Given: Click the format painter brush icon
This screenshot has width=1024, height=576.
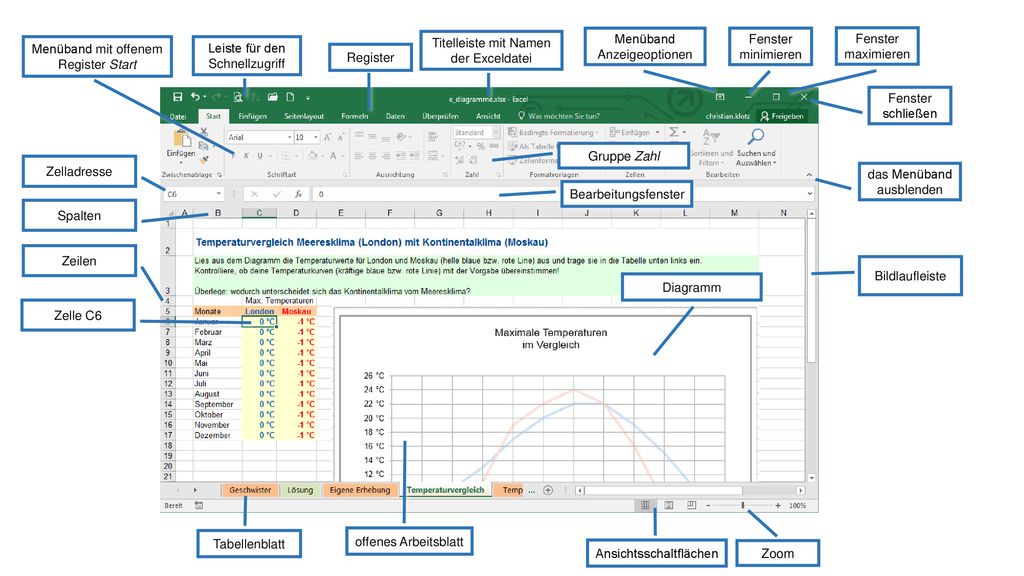Looking at the screenshot, I should click(x=204, y=159).
